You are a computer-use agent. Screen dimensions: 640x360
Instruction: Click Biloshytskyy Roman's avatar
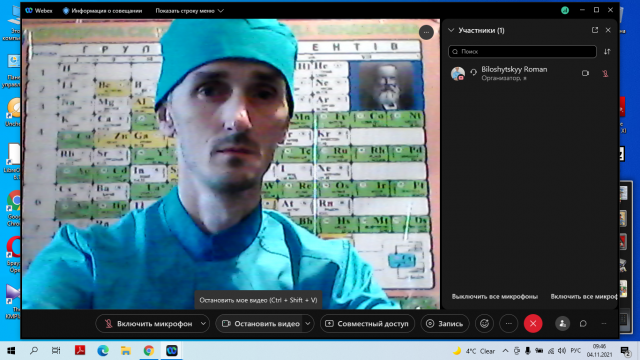pyautogui.click(x=458, y=73)
